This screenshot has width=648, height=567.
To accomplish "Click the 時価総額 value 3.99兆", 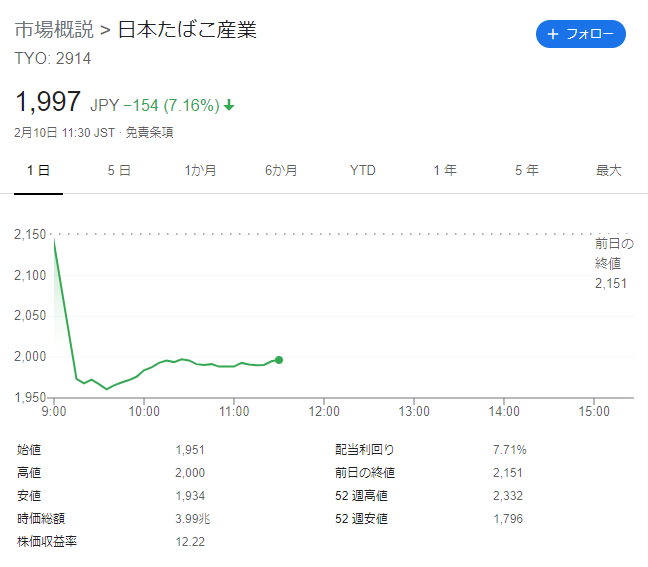I will tap(193, 518).
